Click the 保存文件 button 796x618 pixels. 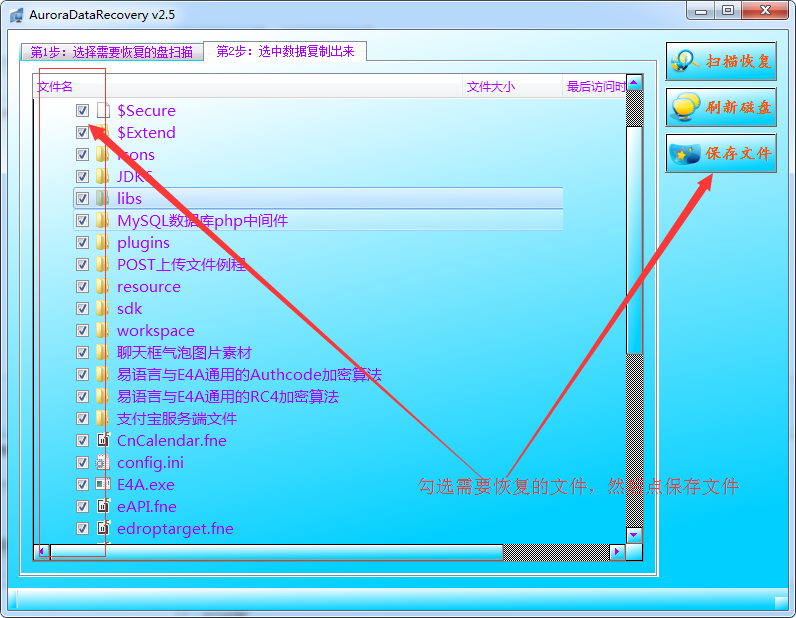click(x=721, y=153)
